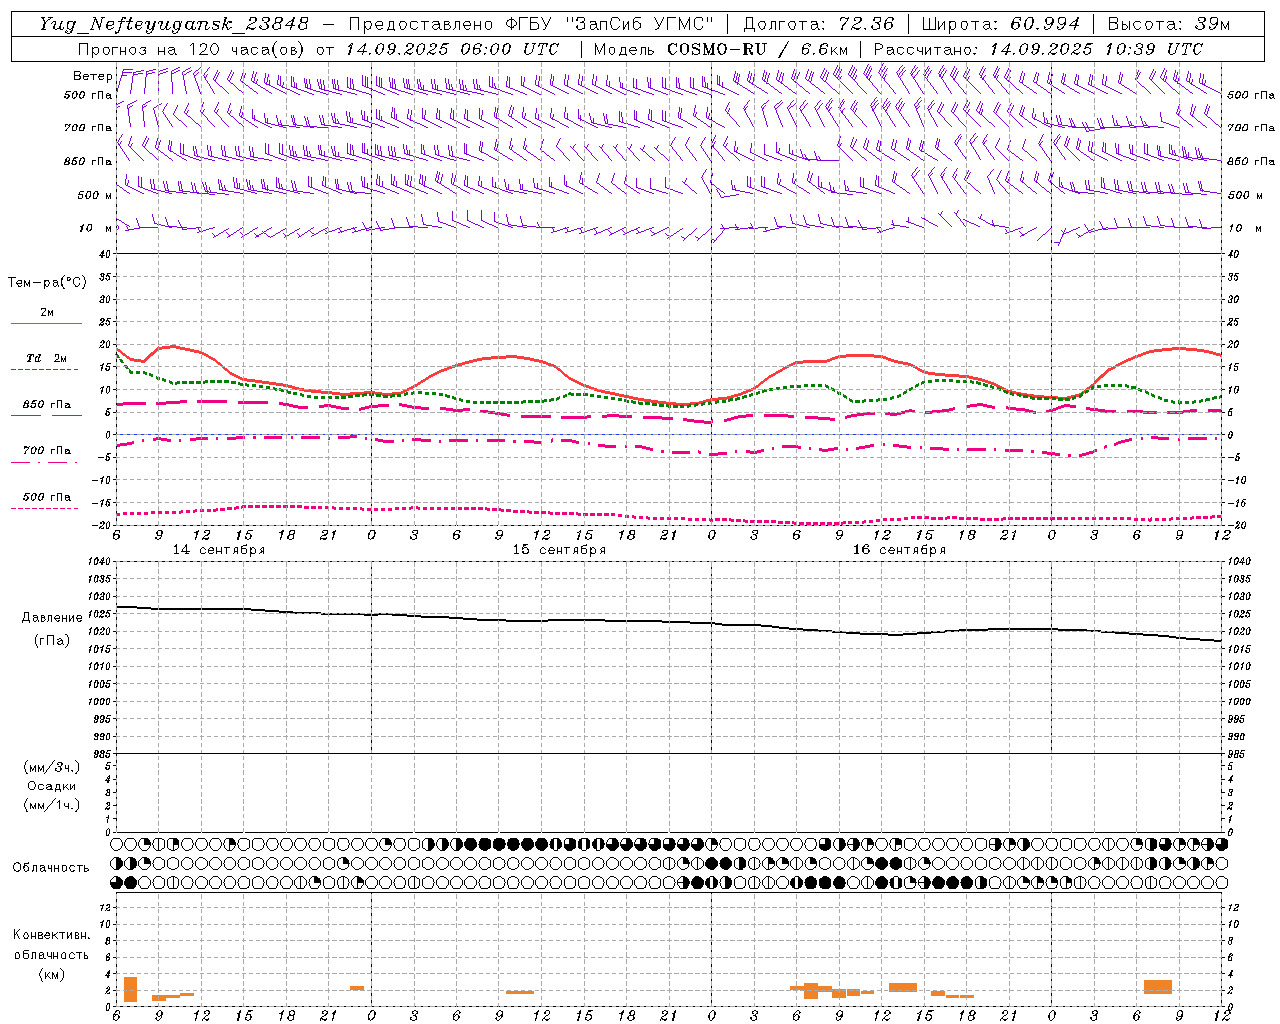Image resolution: width=1280 pixels, height=1024 pixels.
Task: Click the 'Ветер' wind panel label
Action: (x=92, y=76)
